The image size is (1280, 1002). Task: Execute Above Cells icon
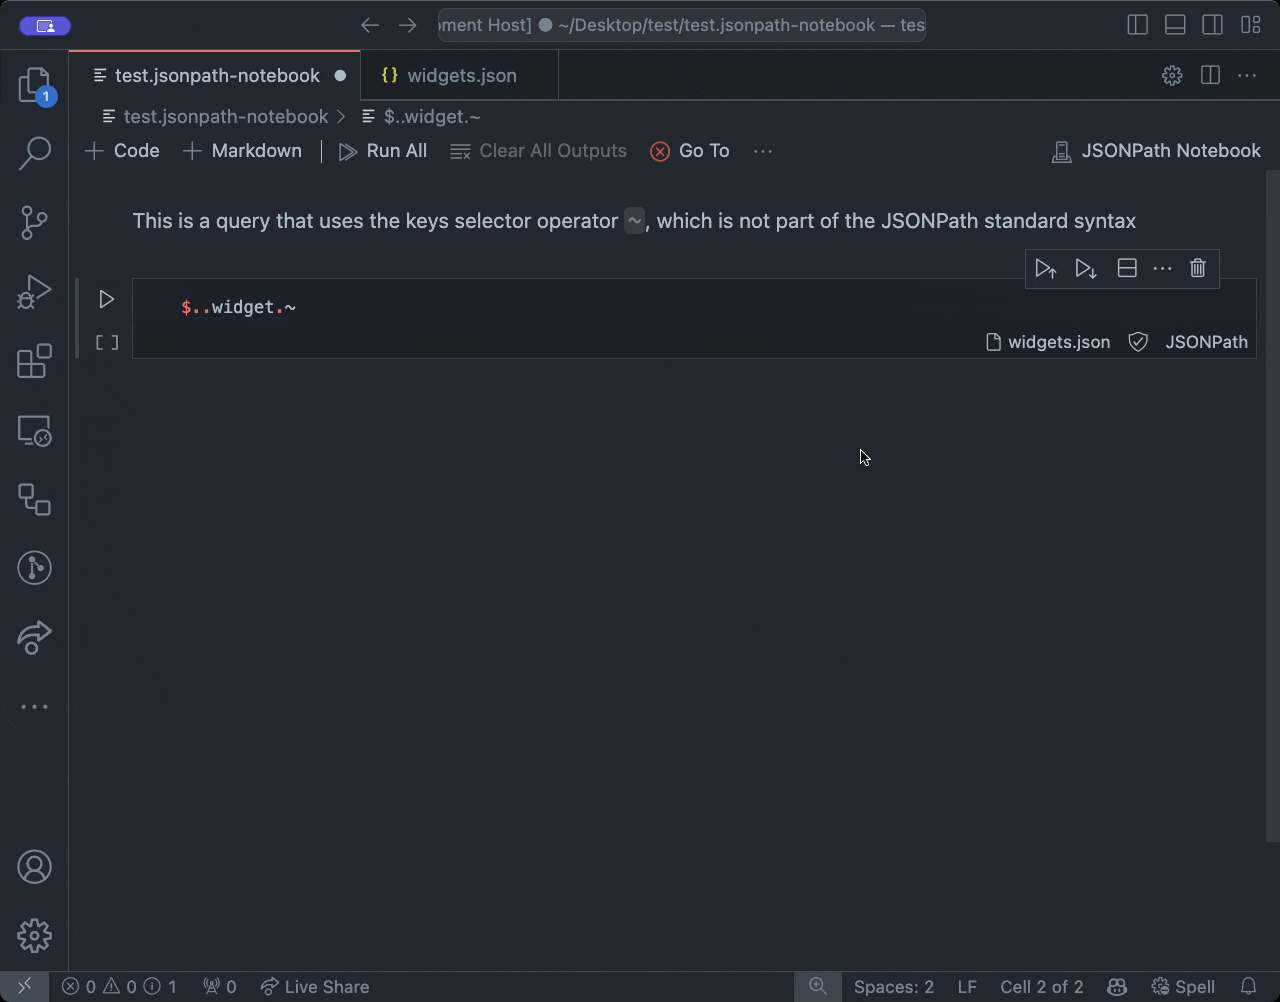[x=1046, y=268]
